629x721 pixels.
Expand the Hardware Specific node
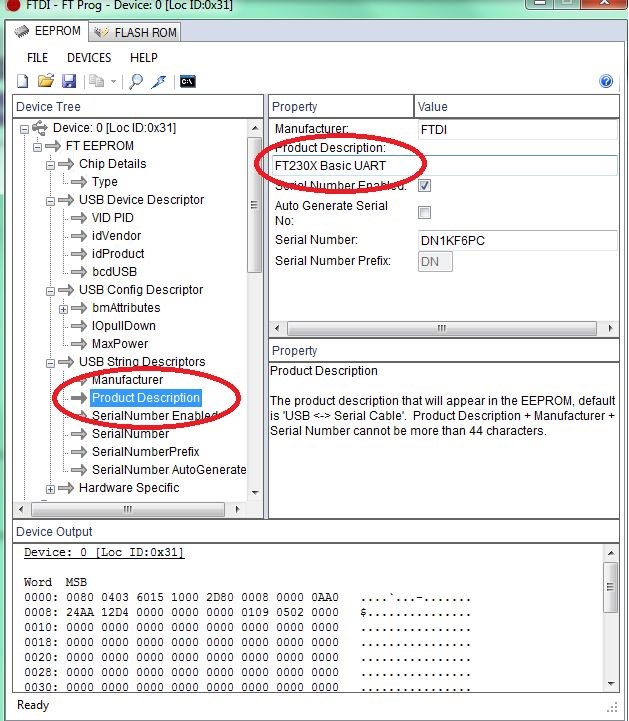51,489
